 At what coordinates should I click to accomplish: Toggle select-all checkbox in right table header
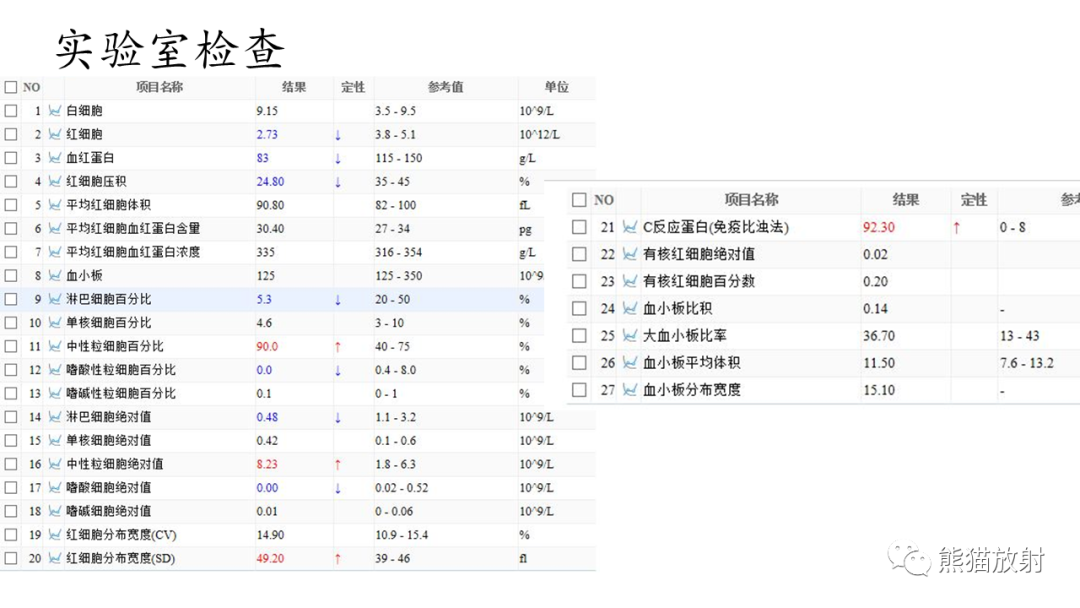tap(579, 200)
